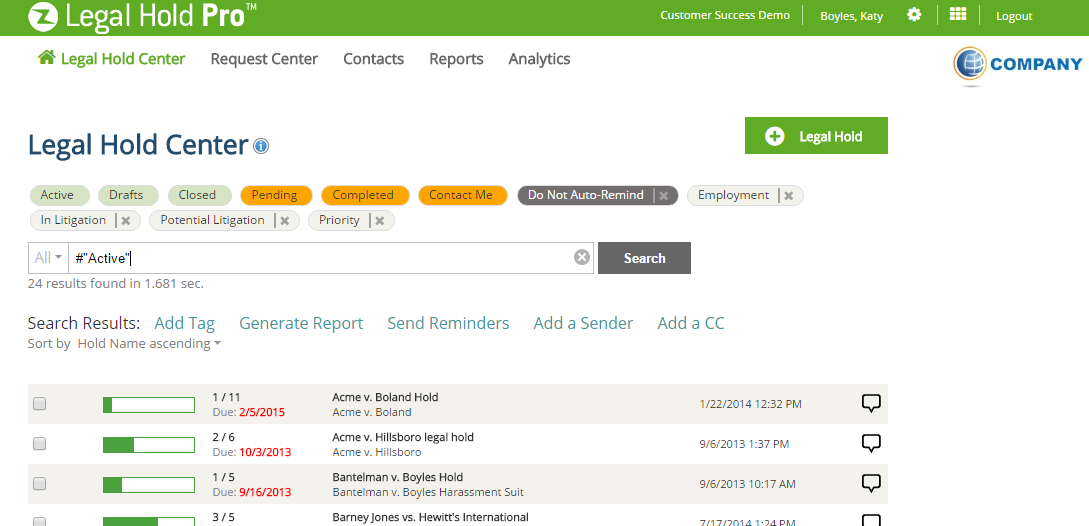
Task: Click the home icon beside Legal Hold Center
Action: click(x=47, y=58)
